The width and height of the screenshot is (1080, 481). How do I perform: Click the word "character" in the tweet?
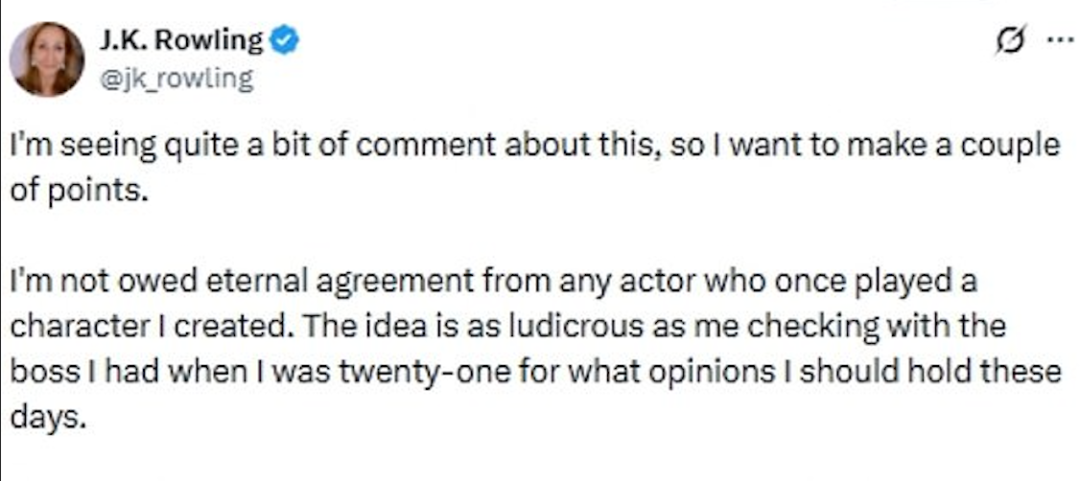[x=79, y=328]
